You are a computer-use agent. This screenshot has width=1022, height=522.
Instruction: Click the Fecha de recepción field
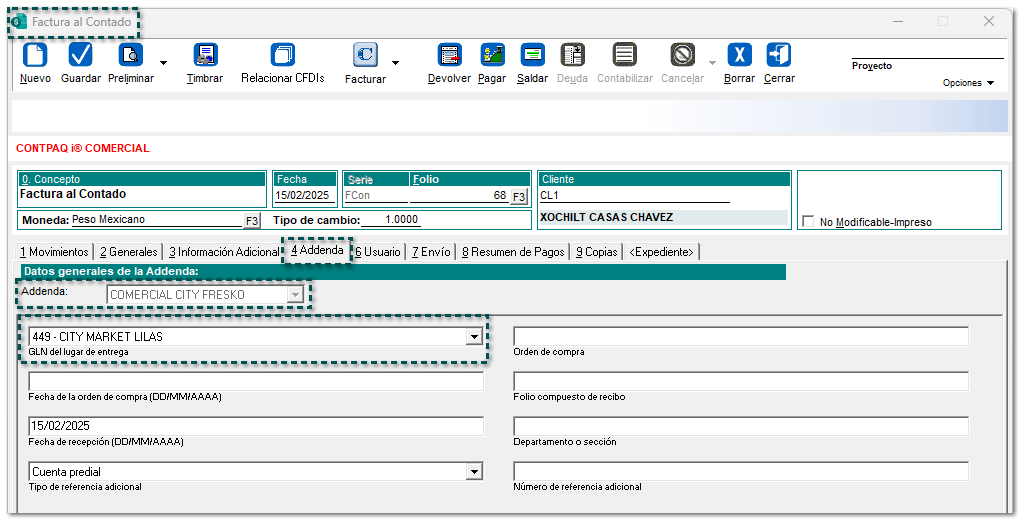tap(255, 426)
